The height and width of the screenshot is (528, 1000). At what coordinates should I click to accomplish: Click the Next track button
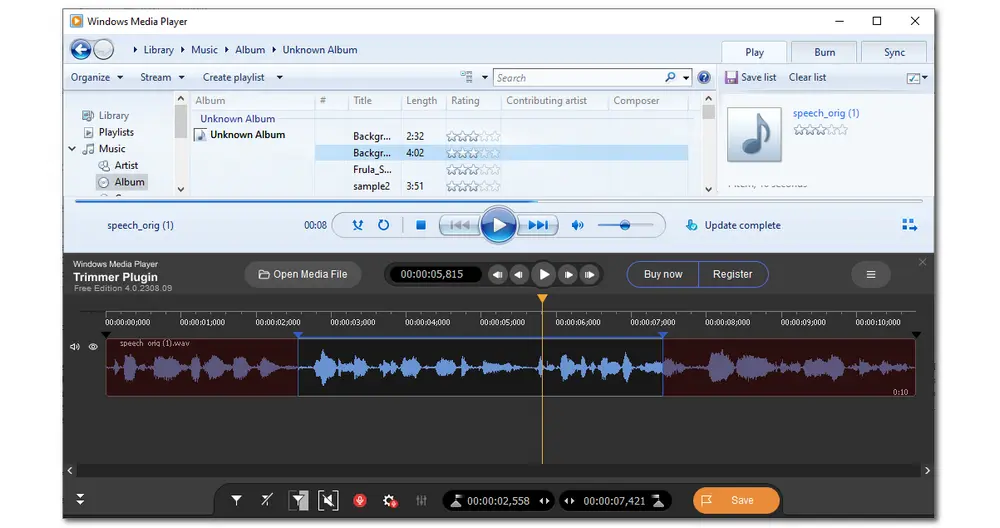click(538, 225)
